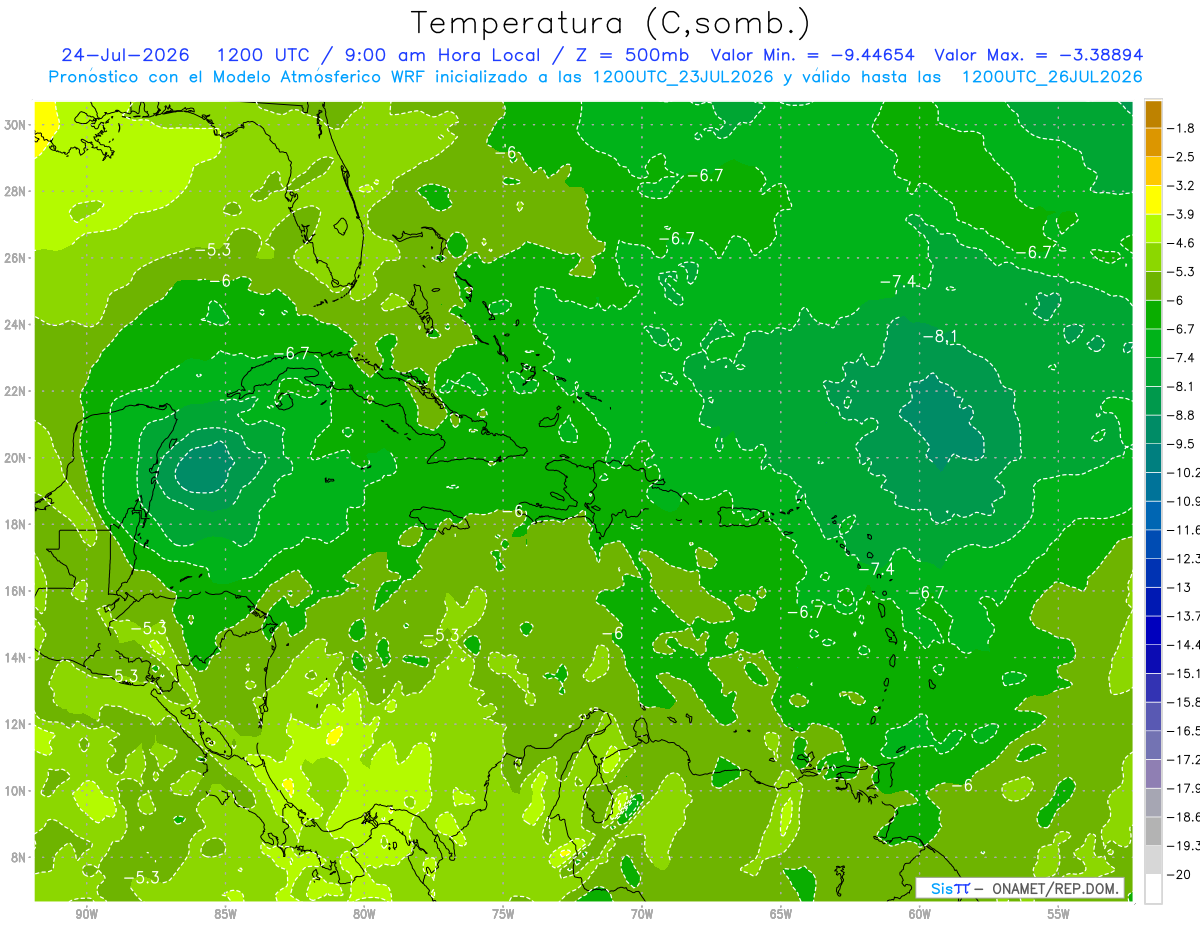This screenshot has width=1200, height=927.
Task: Click the -9.5 value on the color scale
Action: (x=1182, y=443)
